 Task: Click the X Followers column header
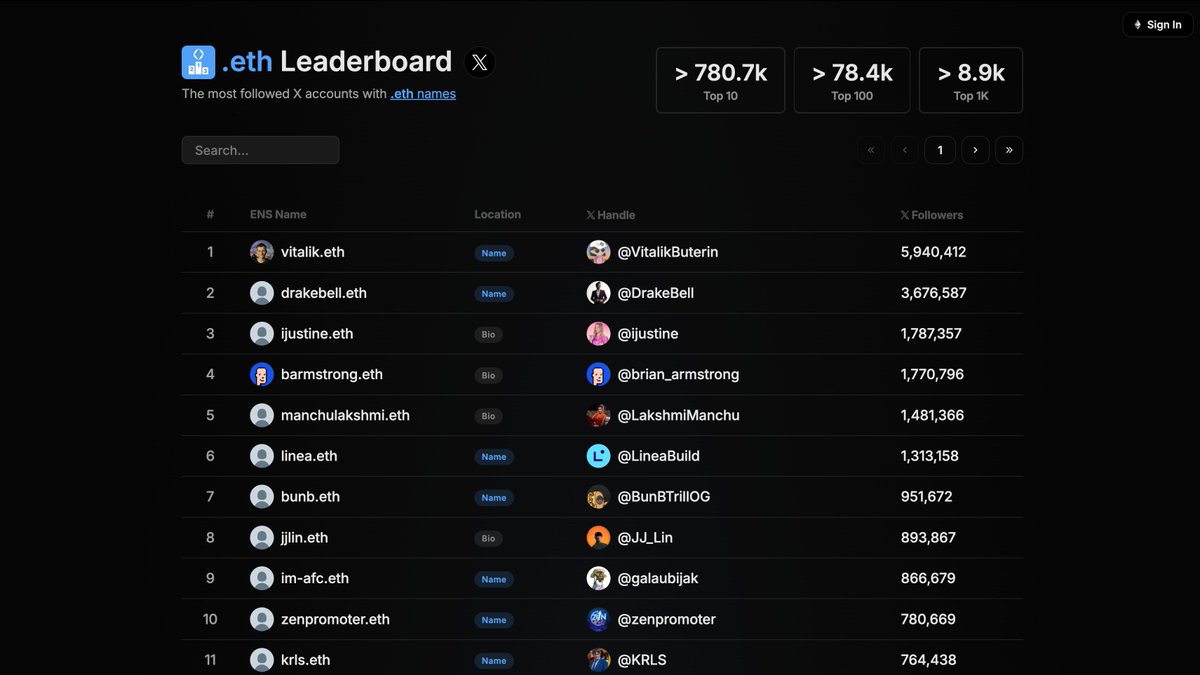point(932,215)
